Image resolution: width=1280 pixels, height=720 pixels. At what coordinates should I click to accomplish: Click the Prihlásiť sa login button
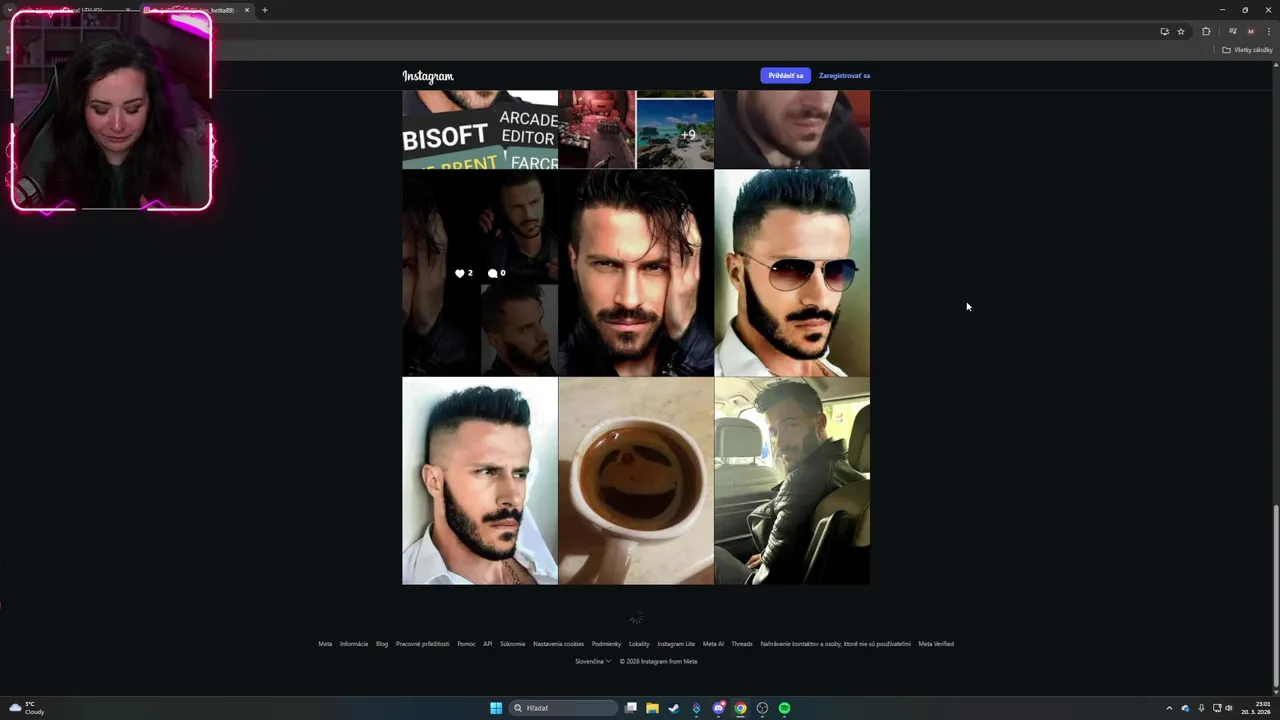point(785,76)
